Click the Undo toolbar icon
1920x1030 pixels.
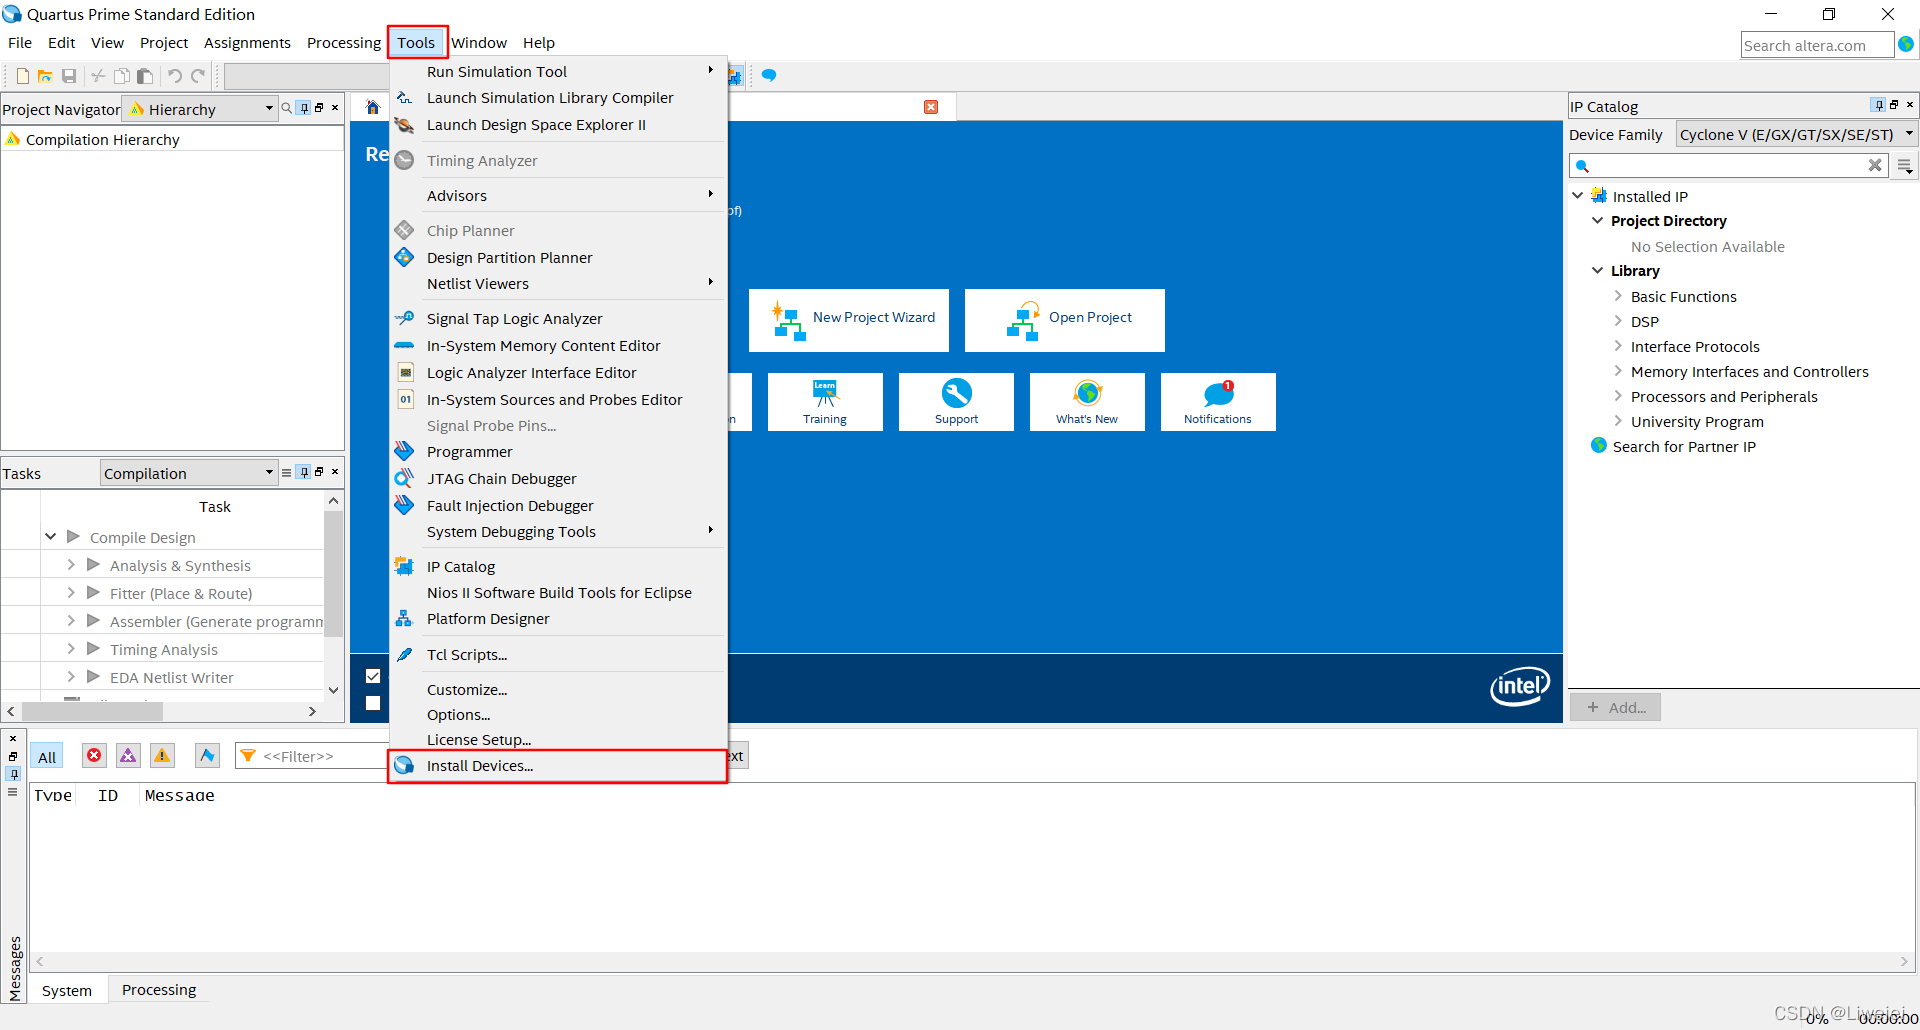[x=175, y=76]
